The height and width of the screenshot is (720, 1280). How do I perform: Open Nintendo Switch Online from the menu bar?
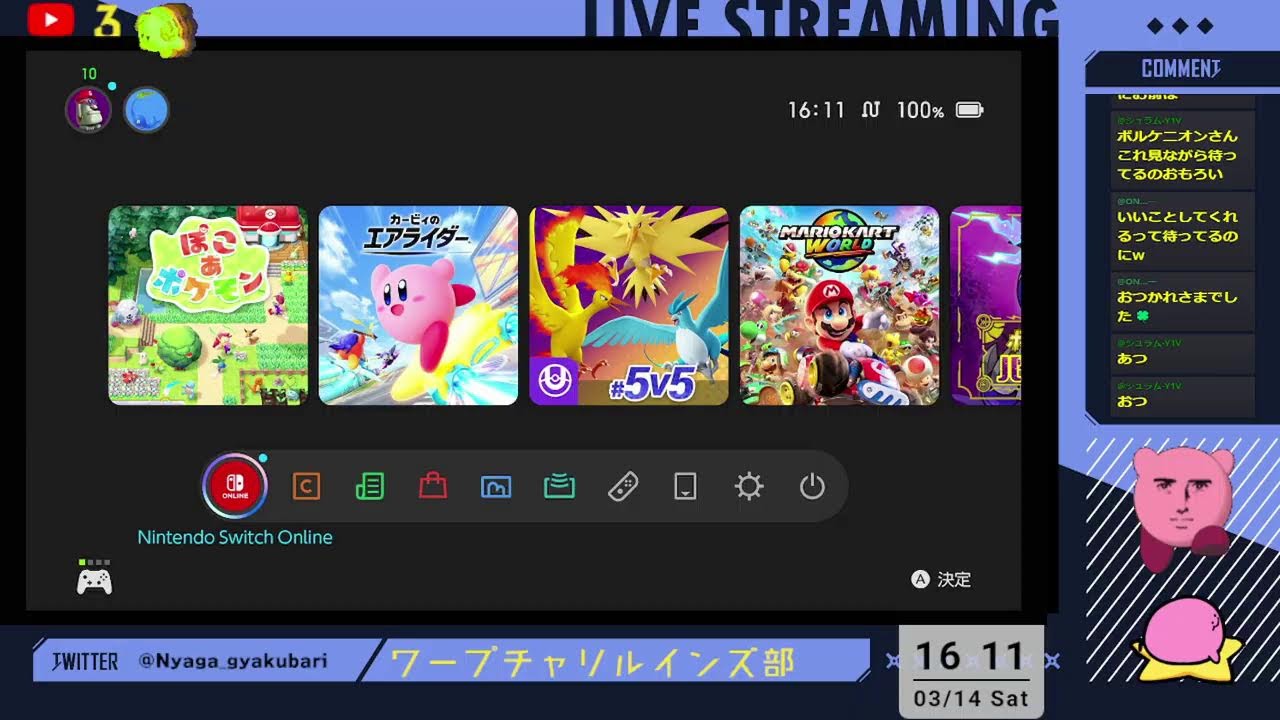point(235,486)
